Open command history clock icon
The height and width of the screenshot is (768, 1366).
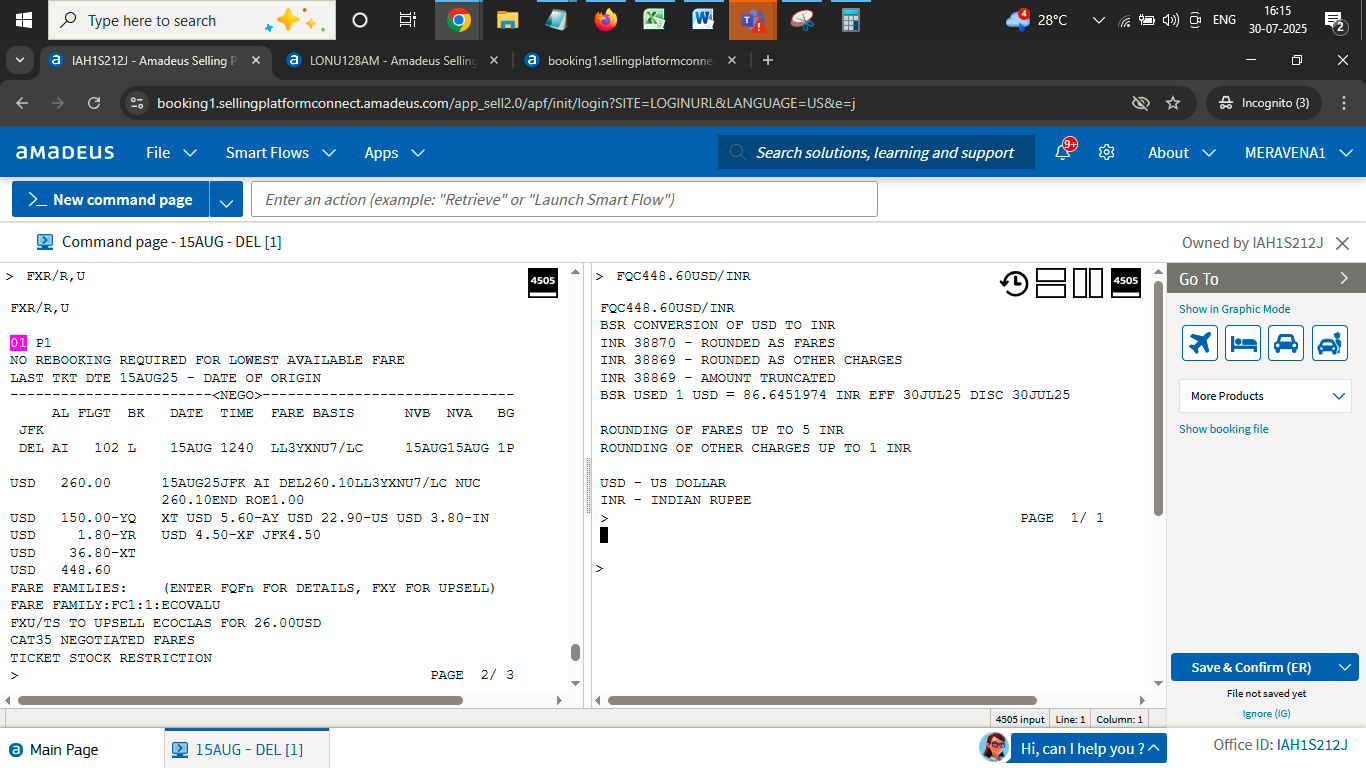[x=1014, y=284]
